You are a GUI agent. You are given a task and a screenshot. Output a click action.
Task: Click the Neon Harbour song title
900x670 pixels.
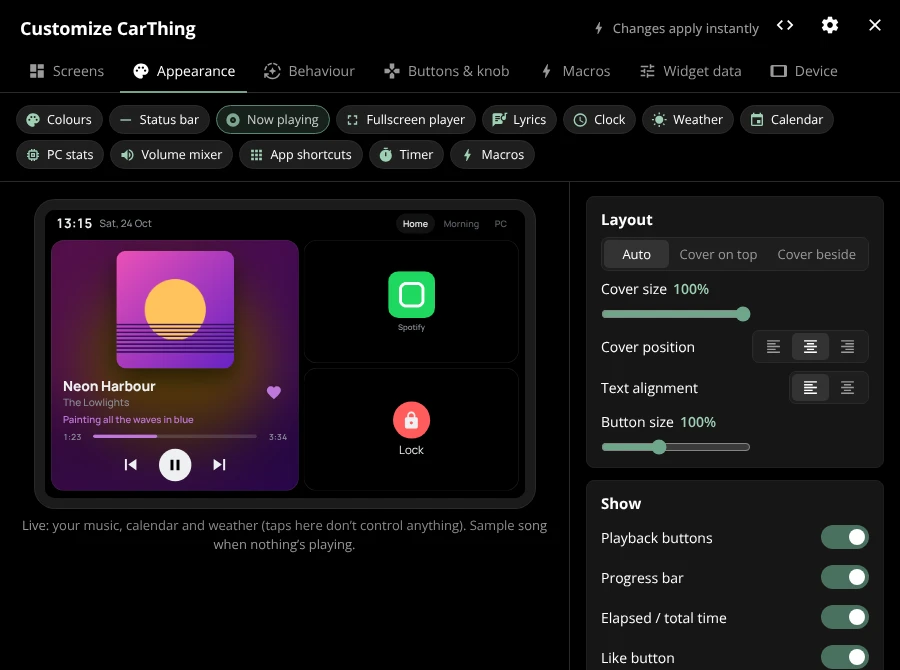[x=109, y=386]
